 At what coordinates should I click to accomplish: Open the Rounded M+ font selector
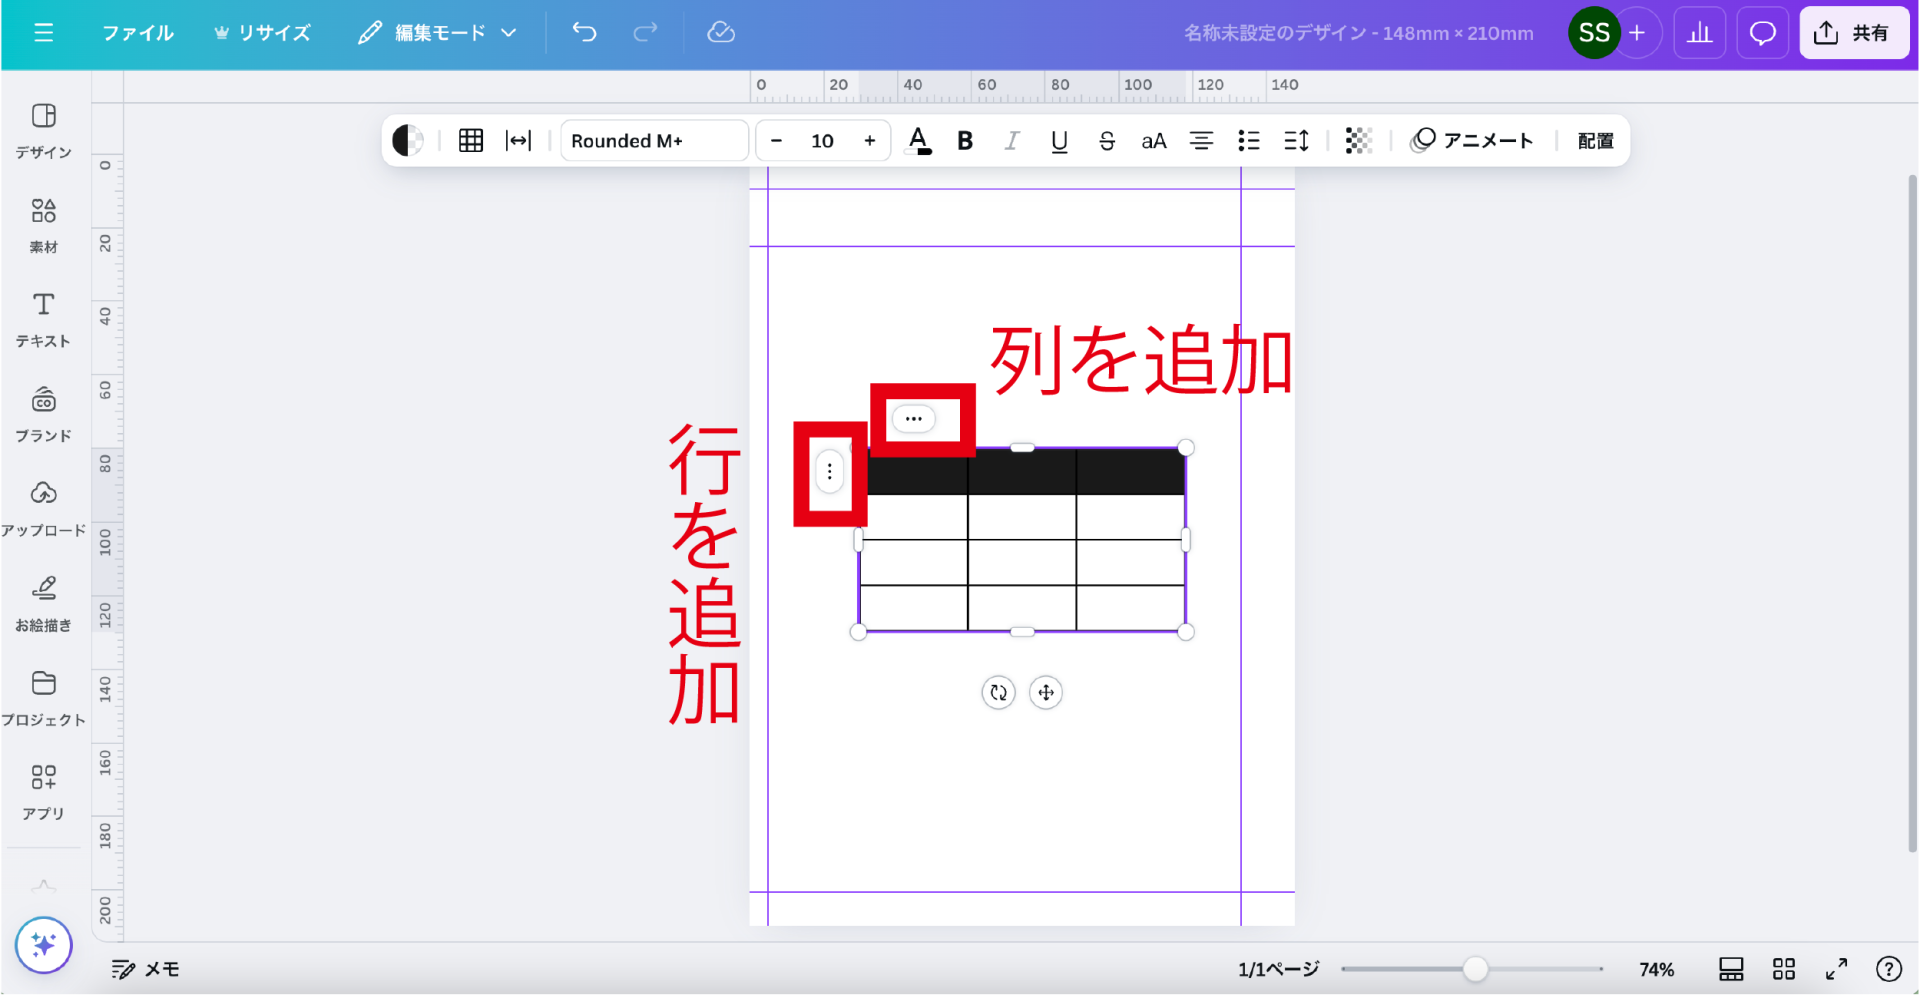[x=654, y=141]
